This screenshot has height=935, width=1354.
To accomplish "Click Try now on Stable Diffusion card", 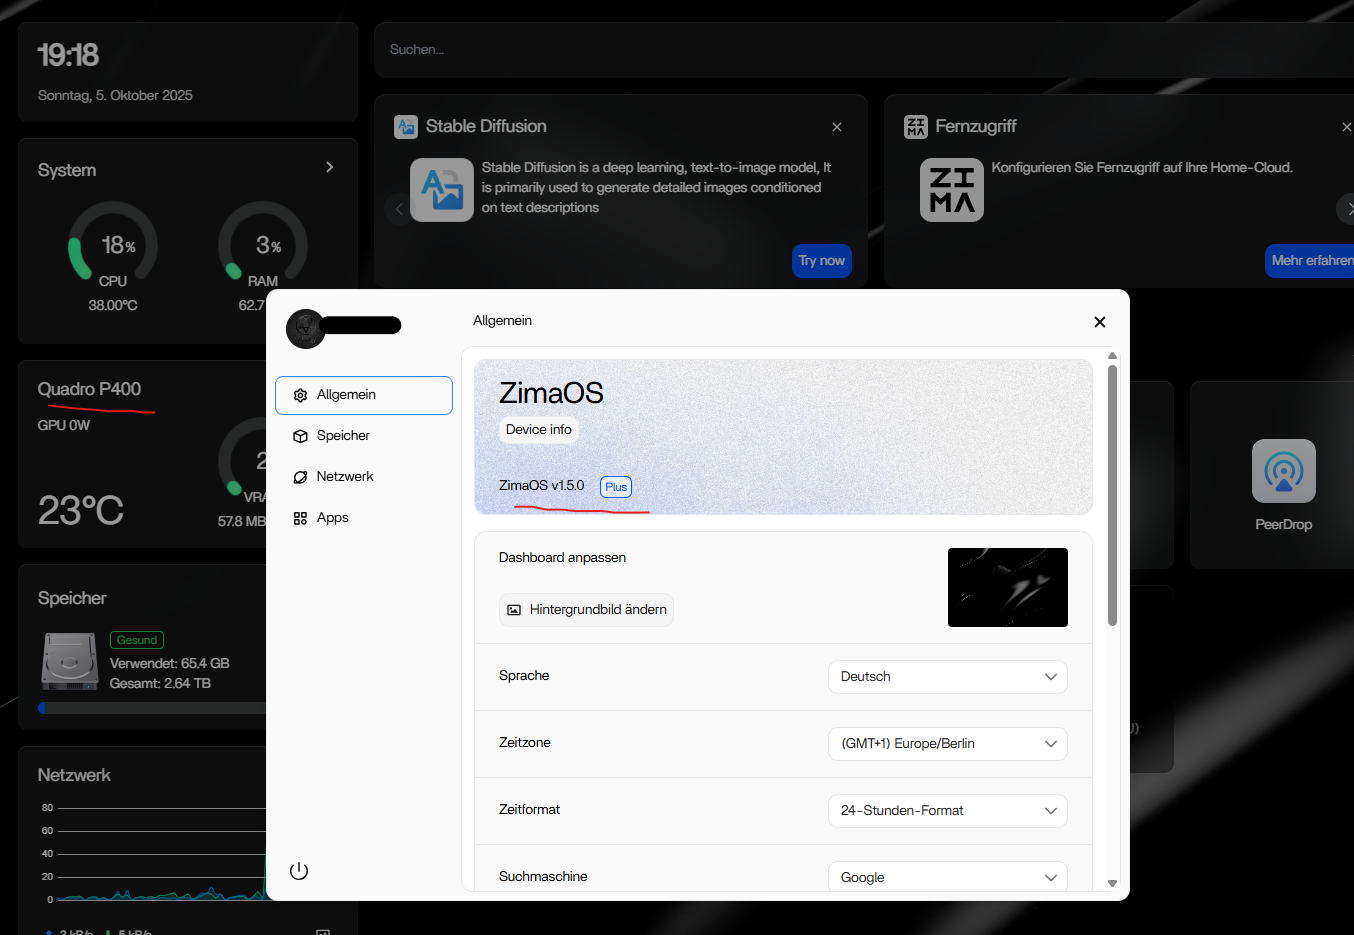I will (x=822, y=261).
